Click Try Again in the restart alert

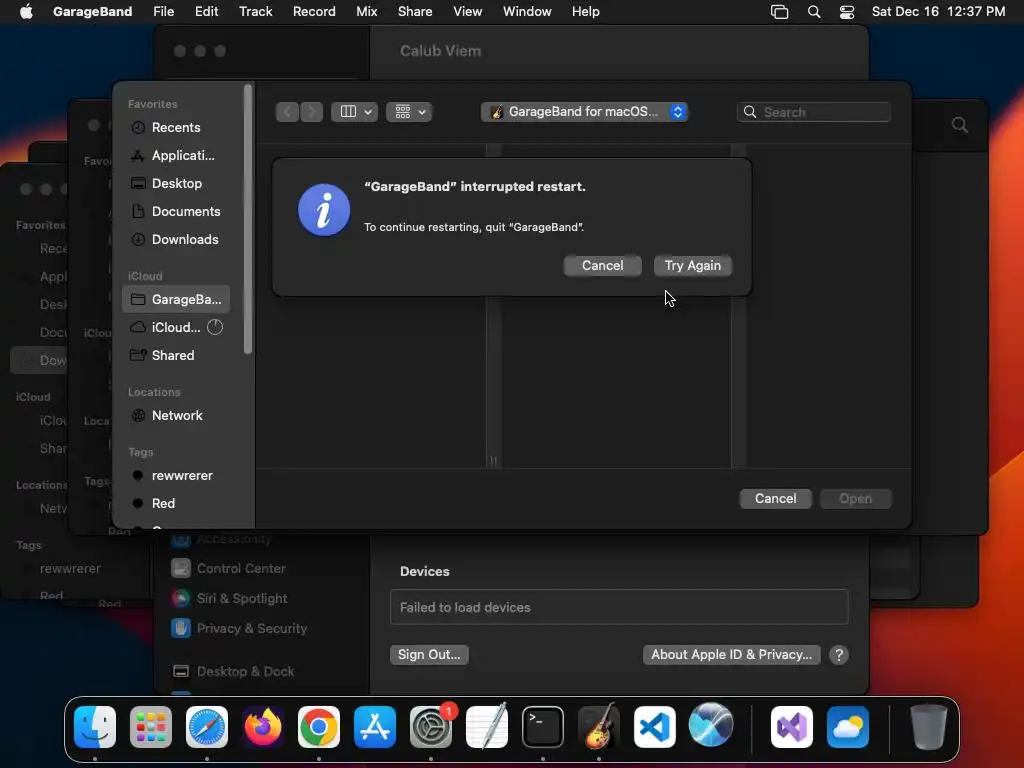coord(692,266)
